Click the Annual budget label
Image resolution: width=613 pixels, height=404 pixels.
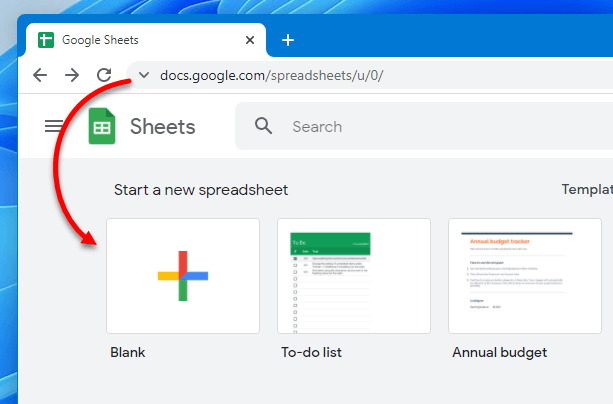pos(499,353)
